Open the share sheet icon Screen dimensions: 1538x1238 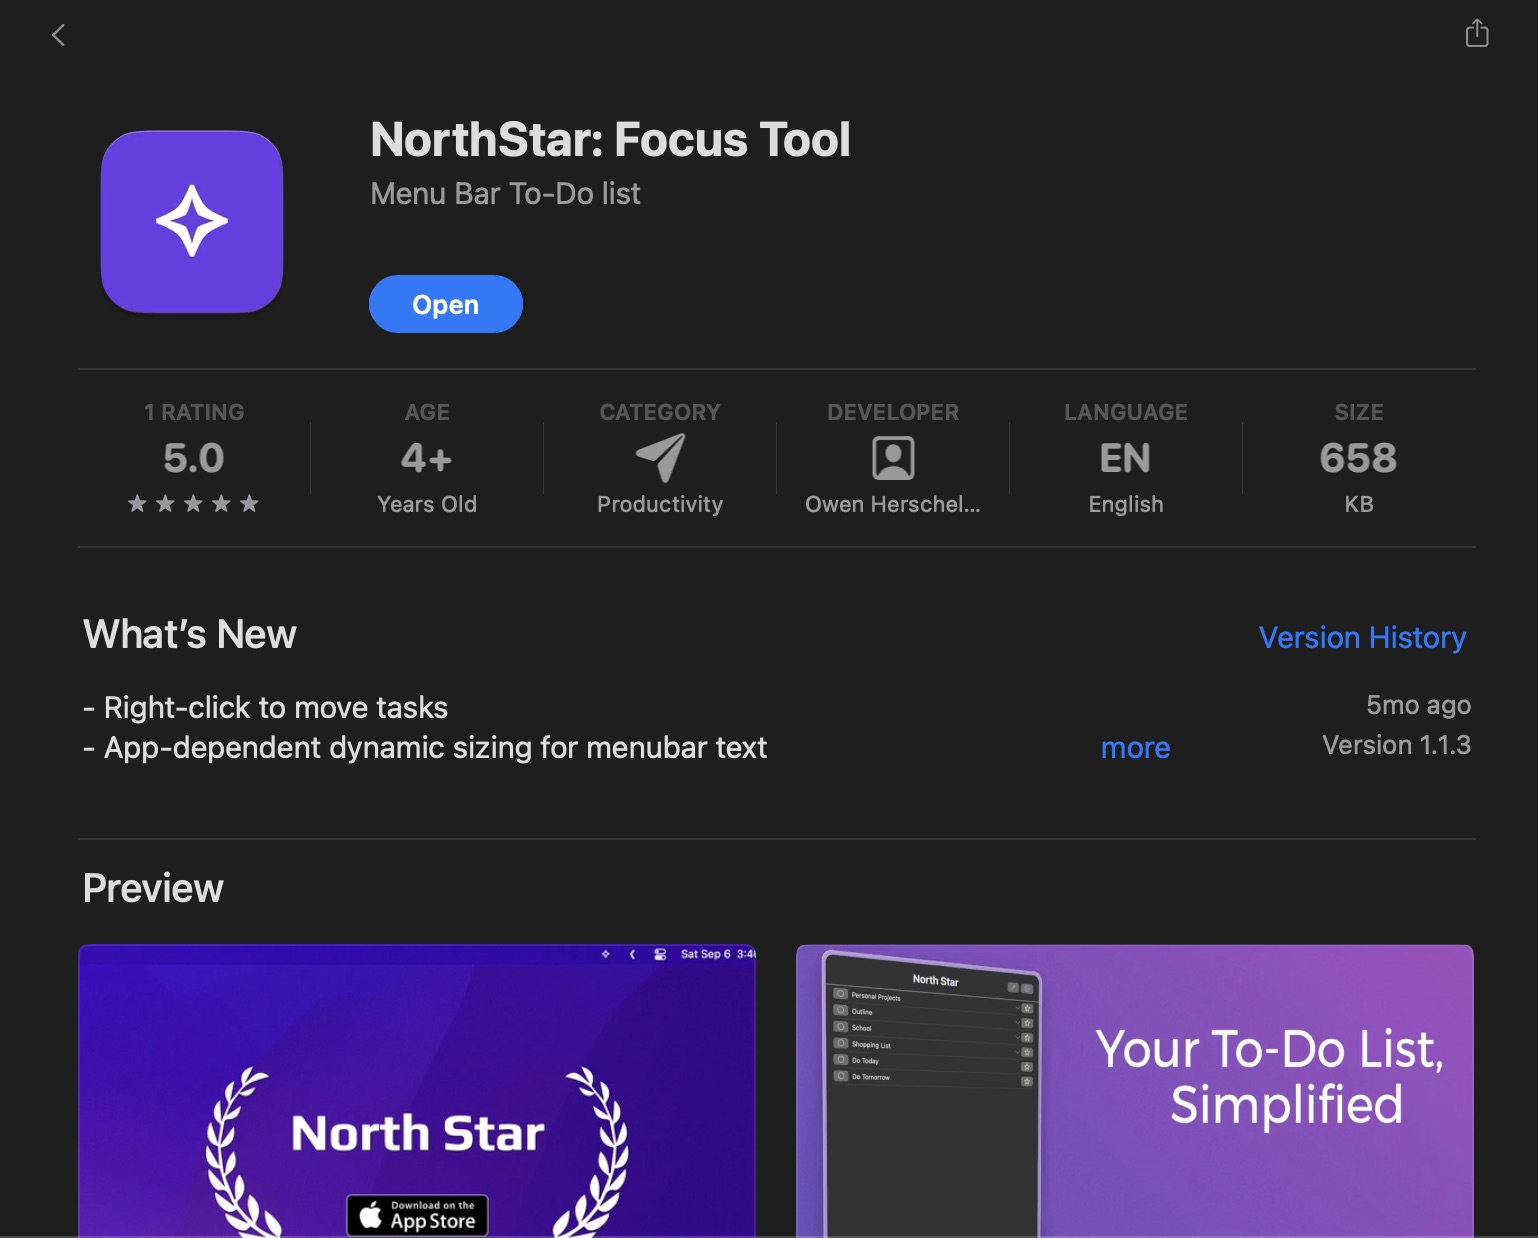click(x=1477, y=33)
